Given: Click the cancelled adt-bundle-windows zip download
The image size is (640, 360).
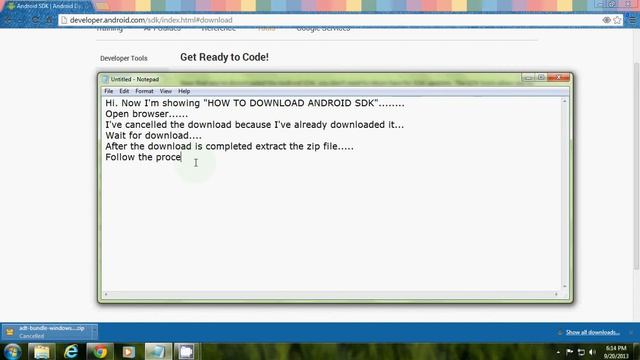Looking at the screenshot, I should pos(46,332).
